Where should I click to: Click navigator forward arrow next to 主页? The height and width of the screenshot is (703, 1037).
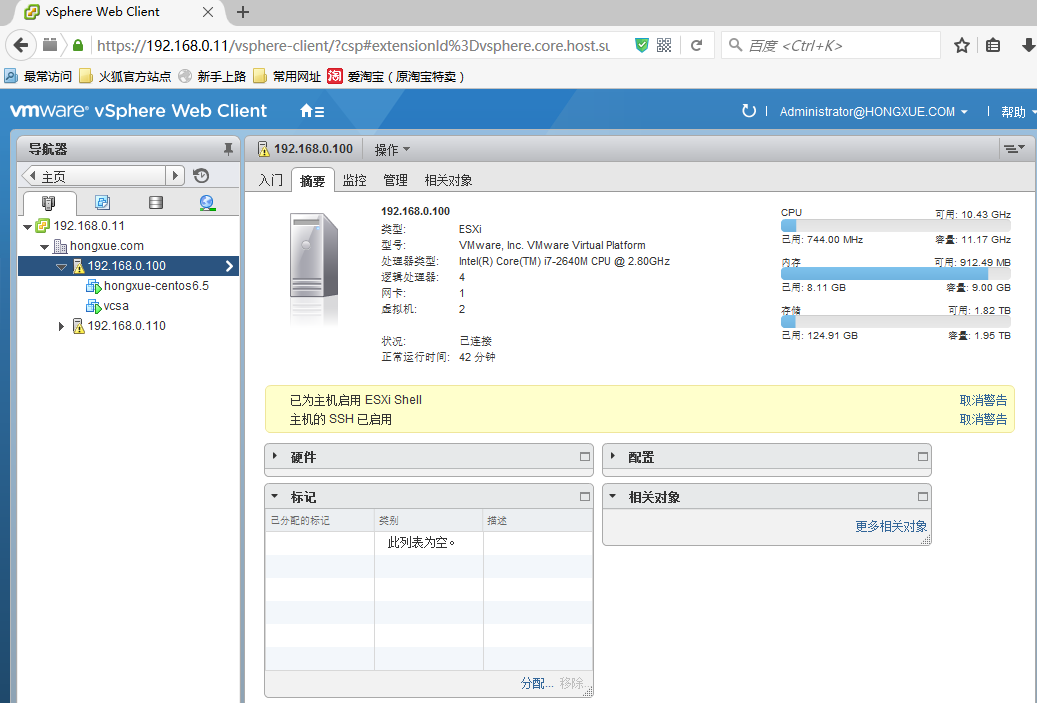point(175,176)
